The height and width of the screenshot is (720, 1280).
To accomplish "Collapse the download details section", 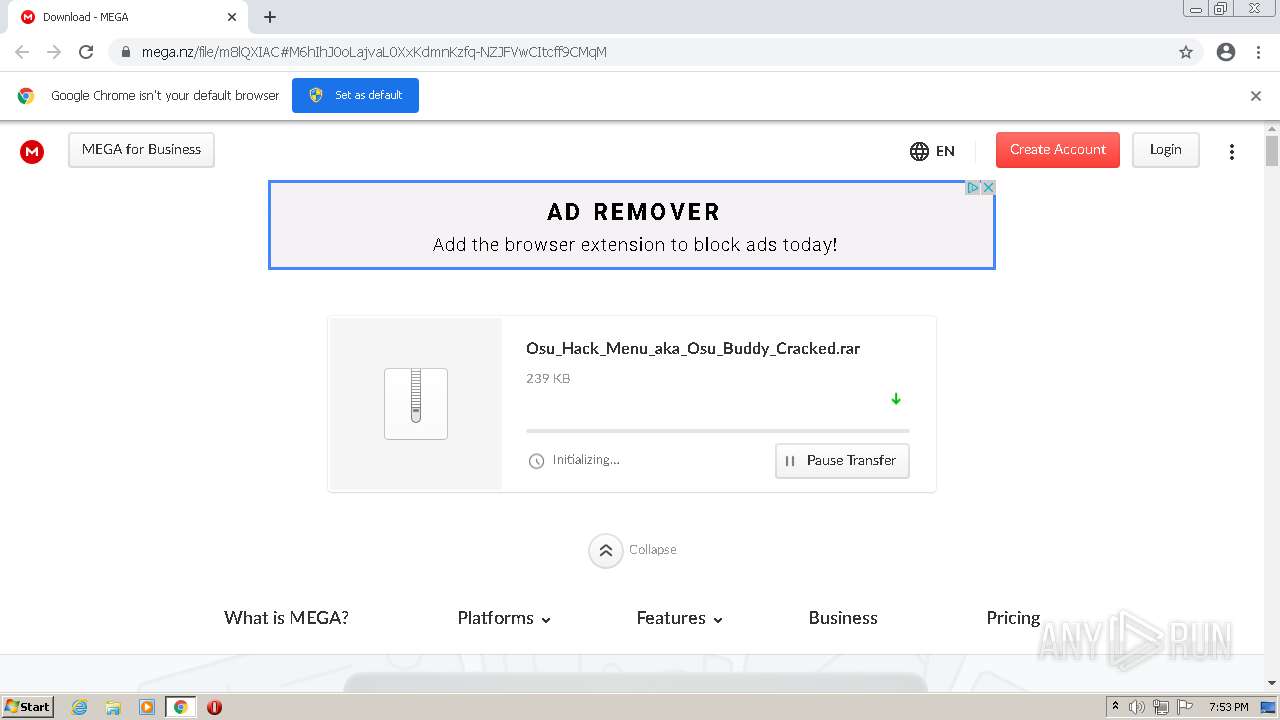I will pyautogui.click(x=606, y=550).
